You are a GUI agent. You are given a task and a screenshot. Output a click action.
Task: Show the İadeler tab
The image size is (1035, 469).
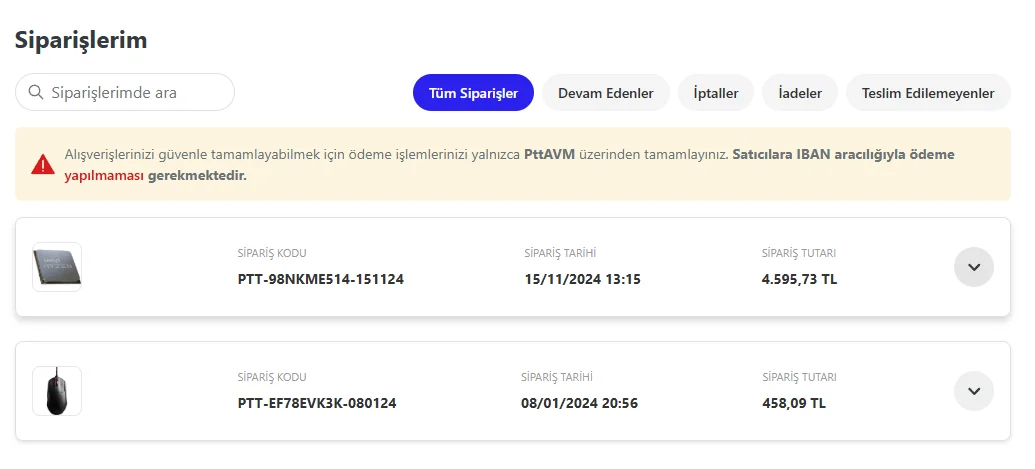tap(800, 93)
